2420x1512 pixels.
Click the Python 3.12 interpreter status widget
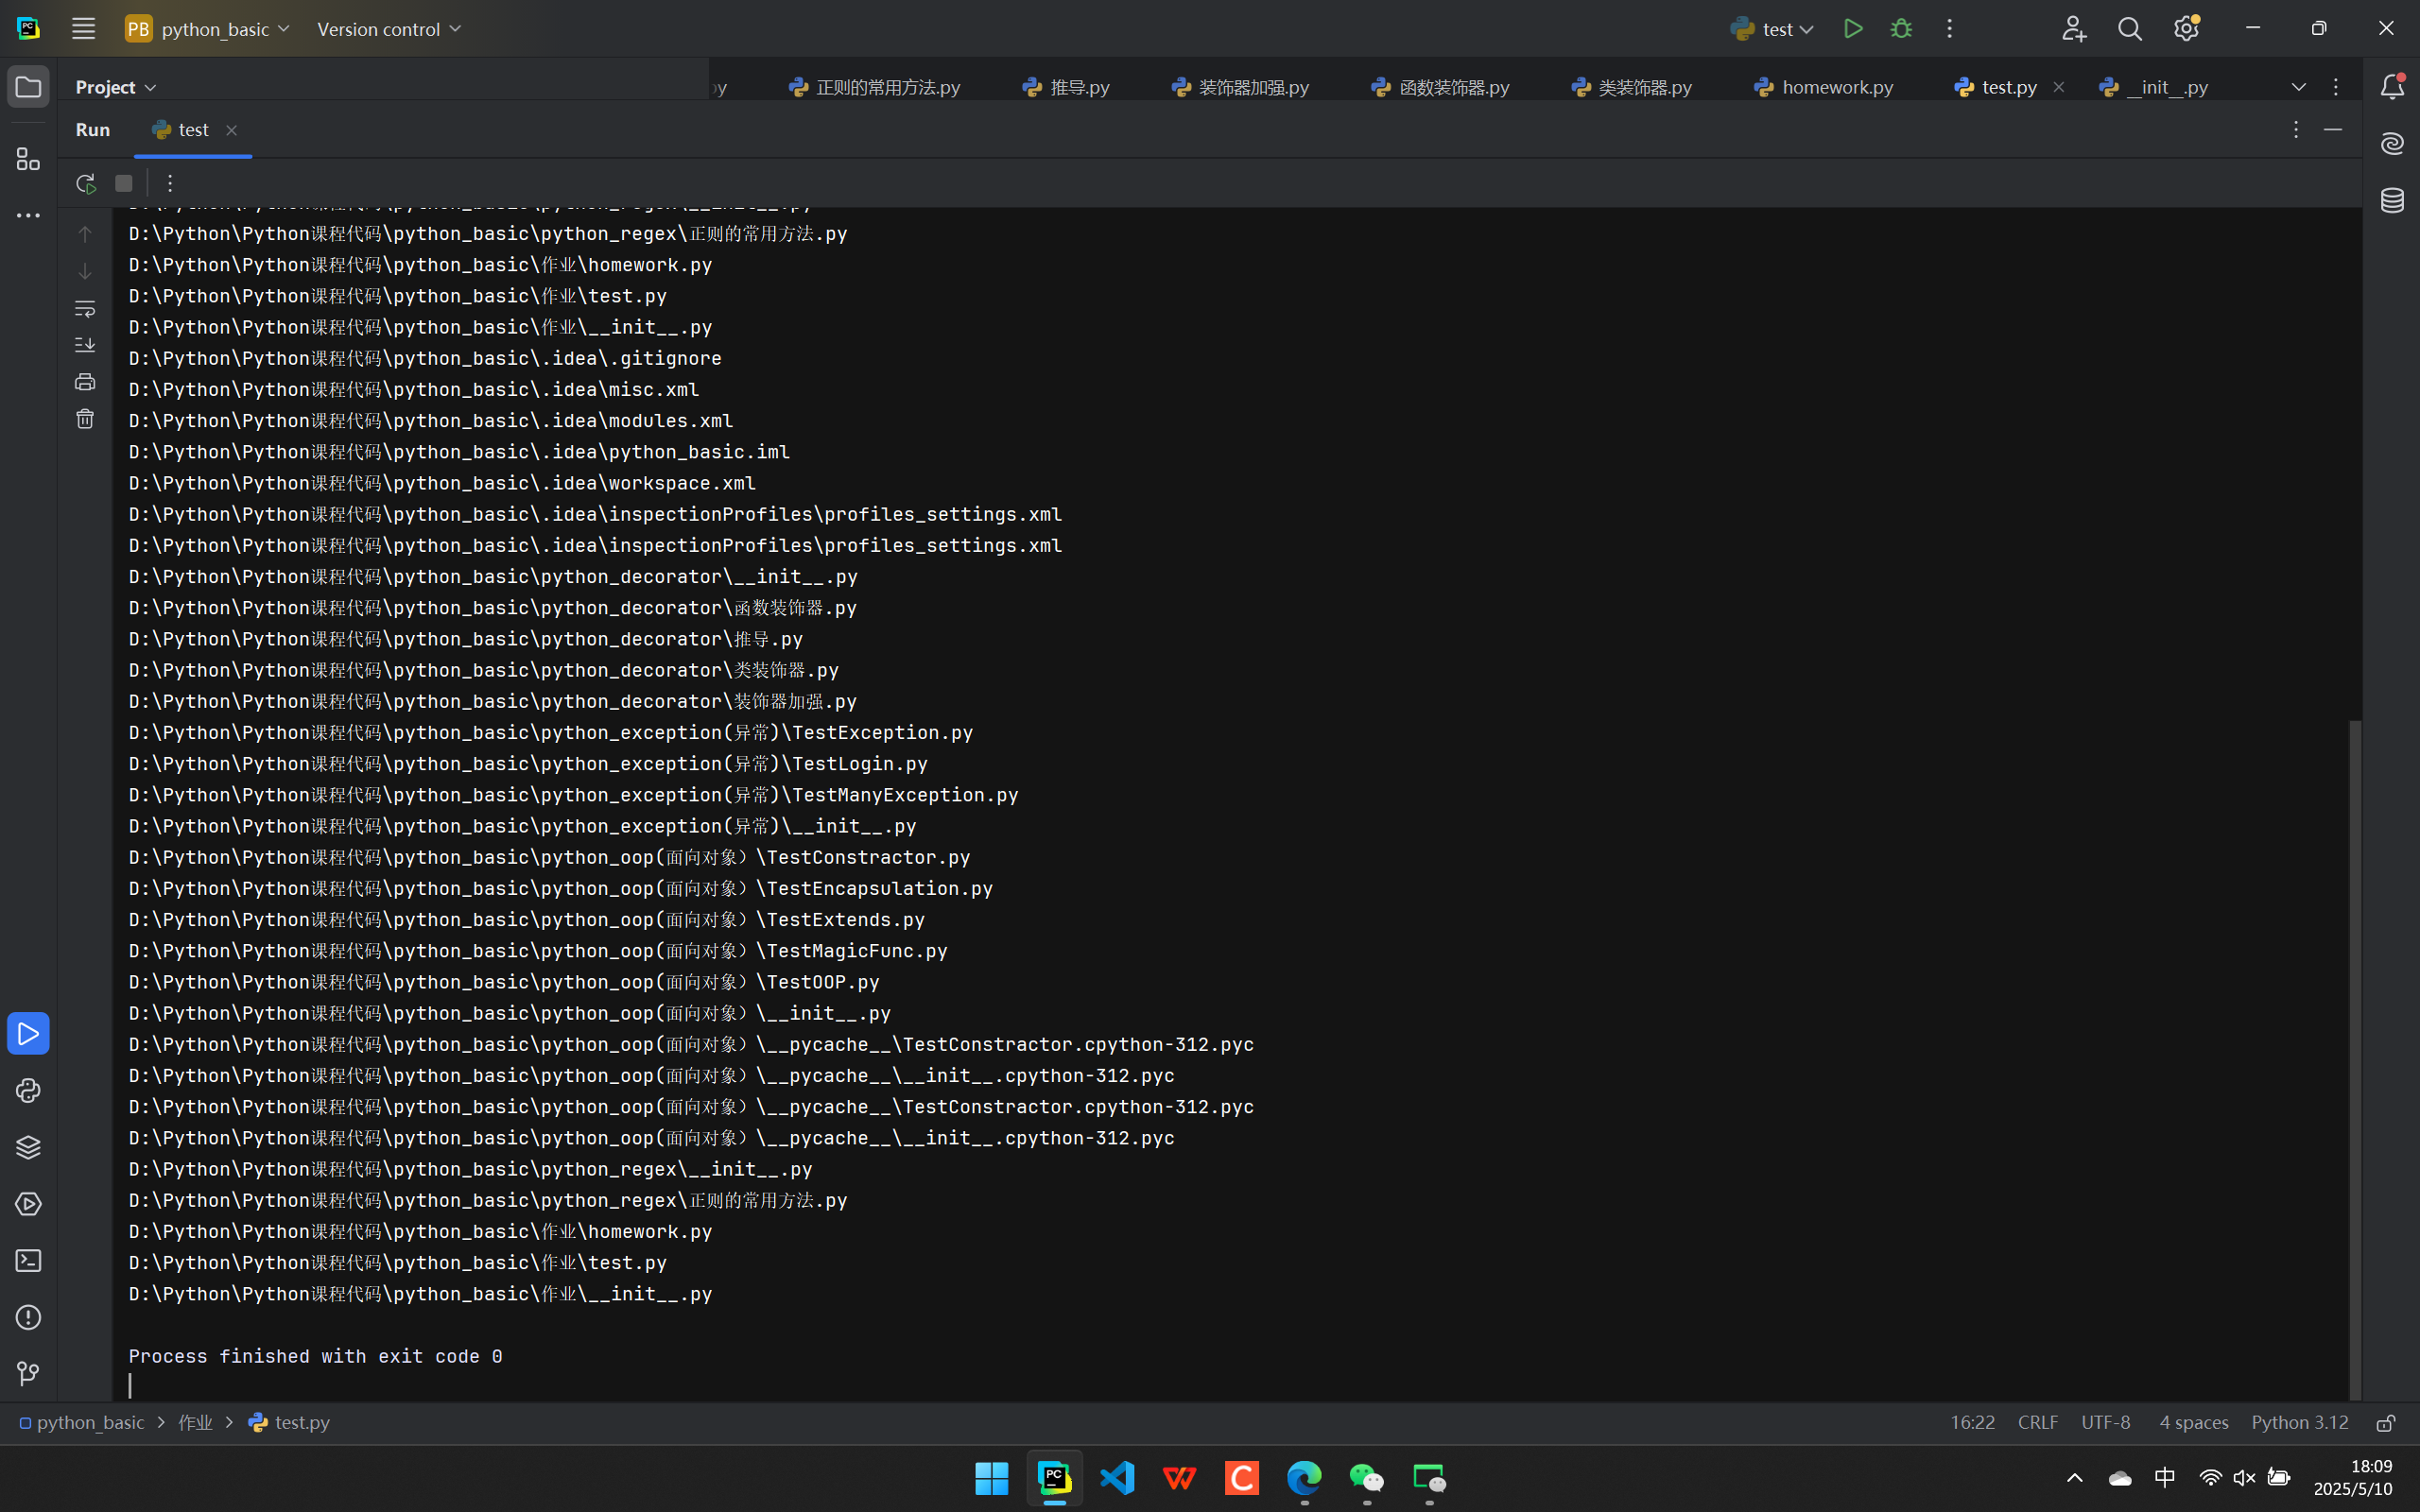(x=2299, y=1422)
